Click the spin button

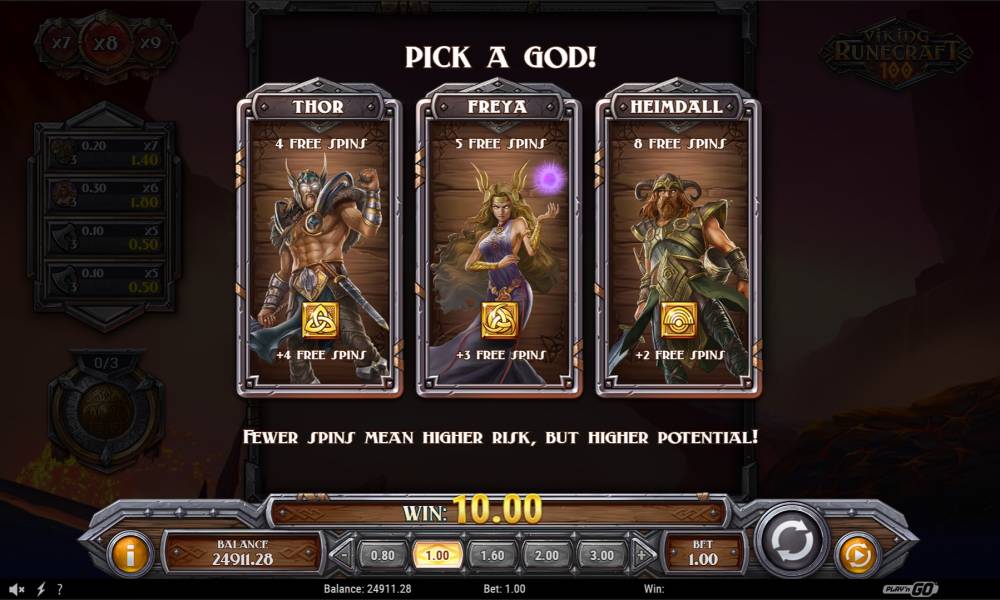(x=791, y=541)
